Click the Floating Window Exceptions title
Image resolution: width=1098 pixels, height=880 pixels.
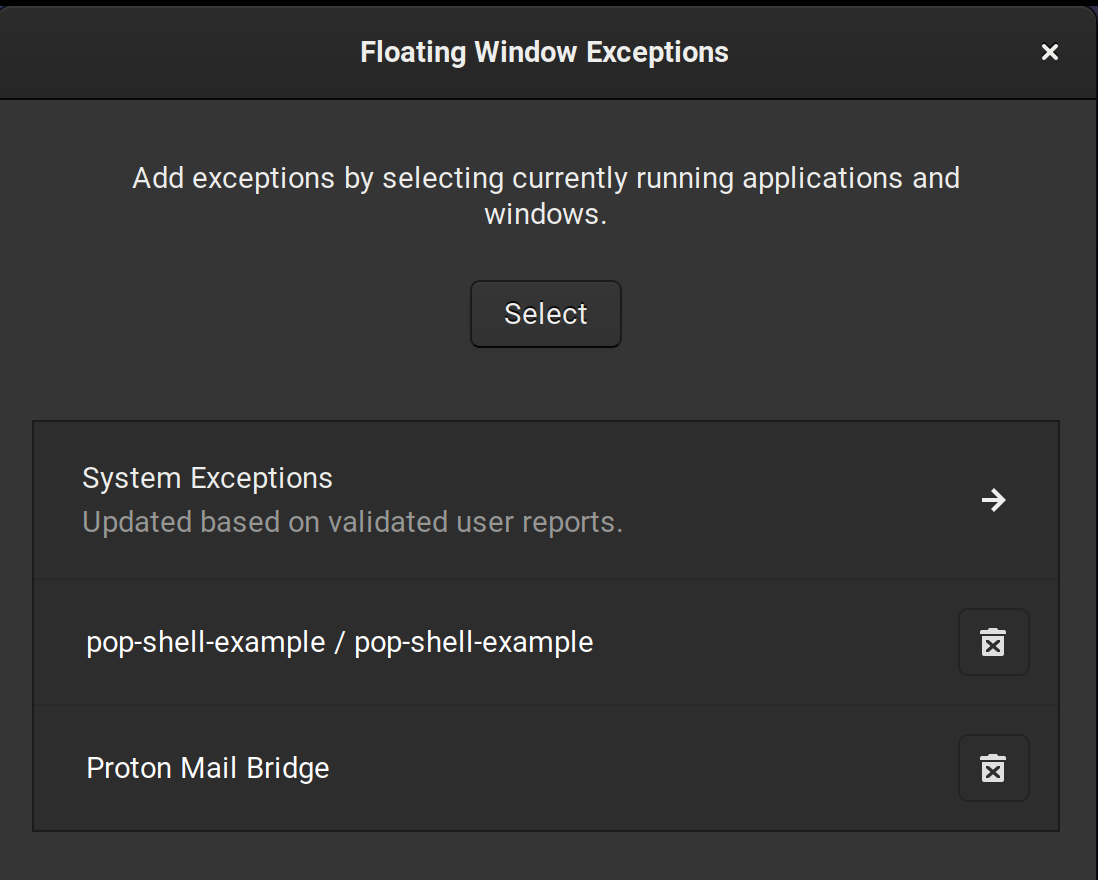coord(545,51)
